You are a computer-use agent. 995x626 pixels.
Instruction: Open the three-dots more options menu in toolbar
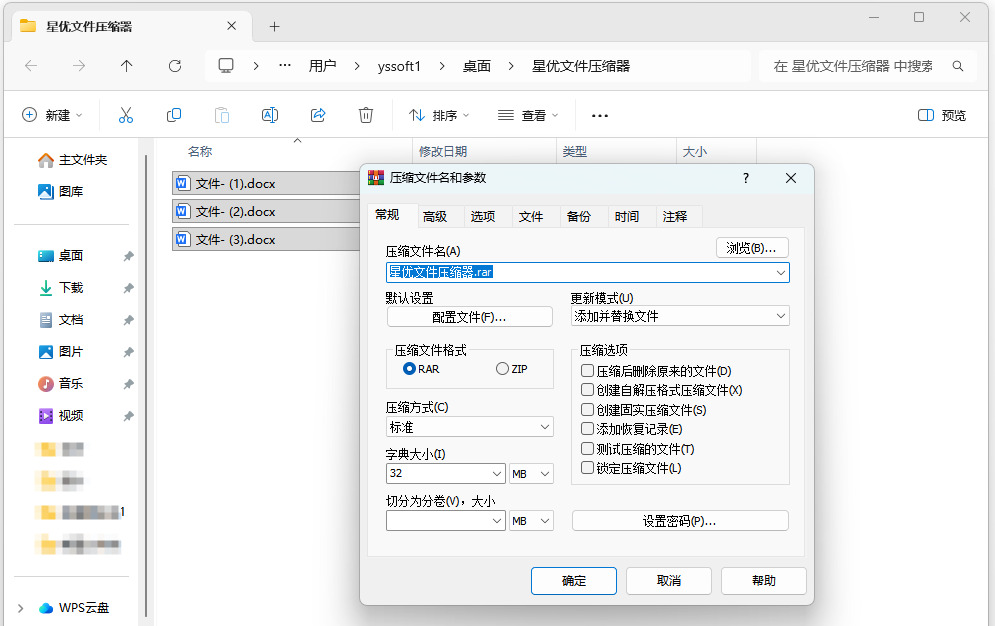pos(600,115)
